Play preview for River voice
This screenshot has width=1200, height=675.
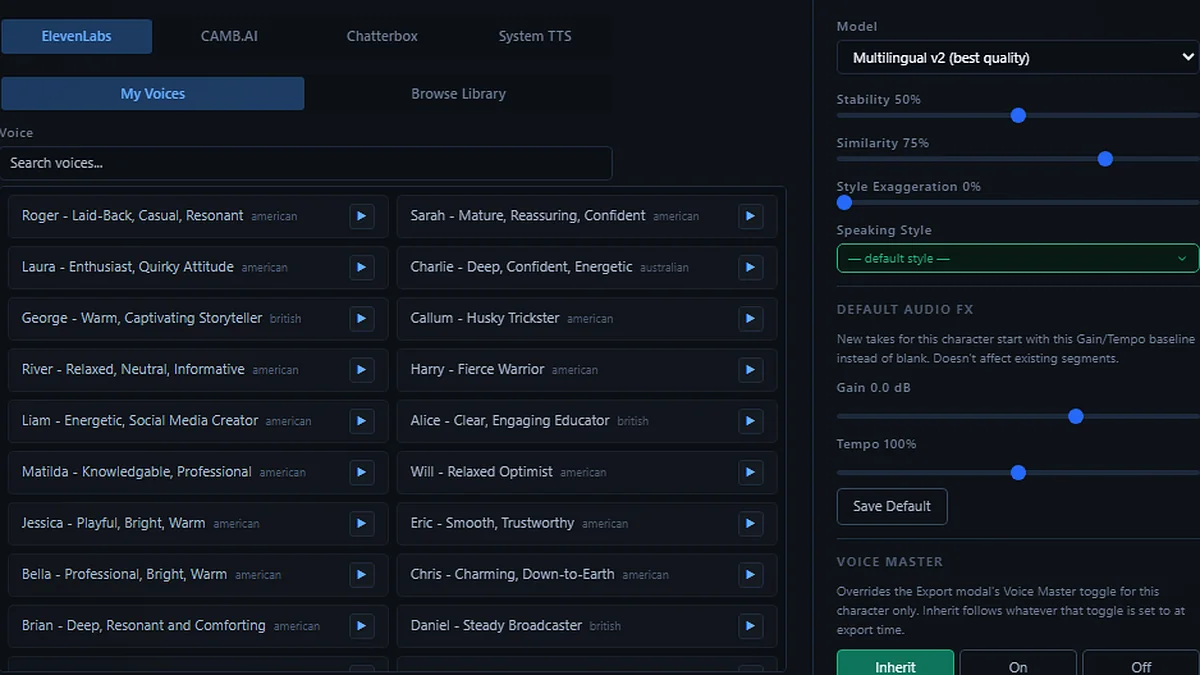pyautogui.click(x=361, y=369)
